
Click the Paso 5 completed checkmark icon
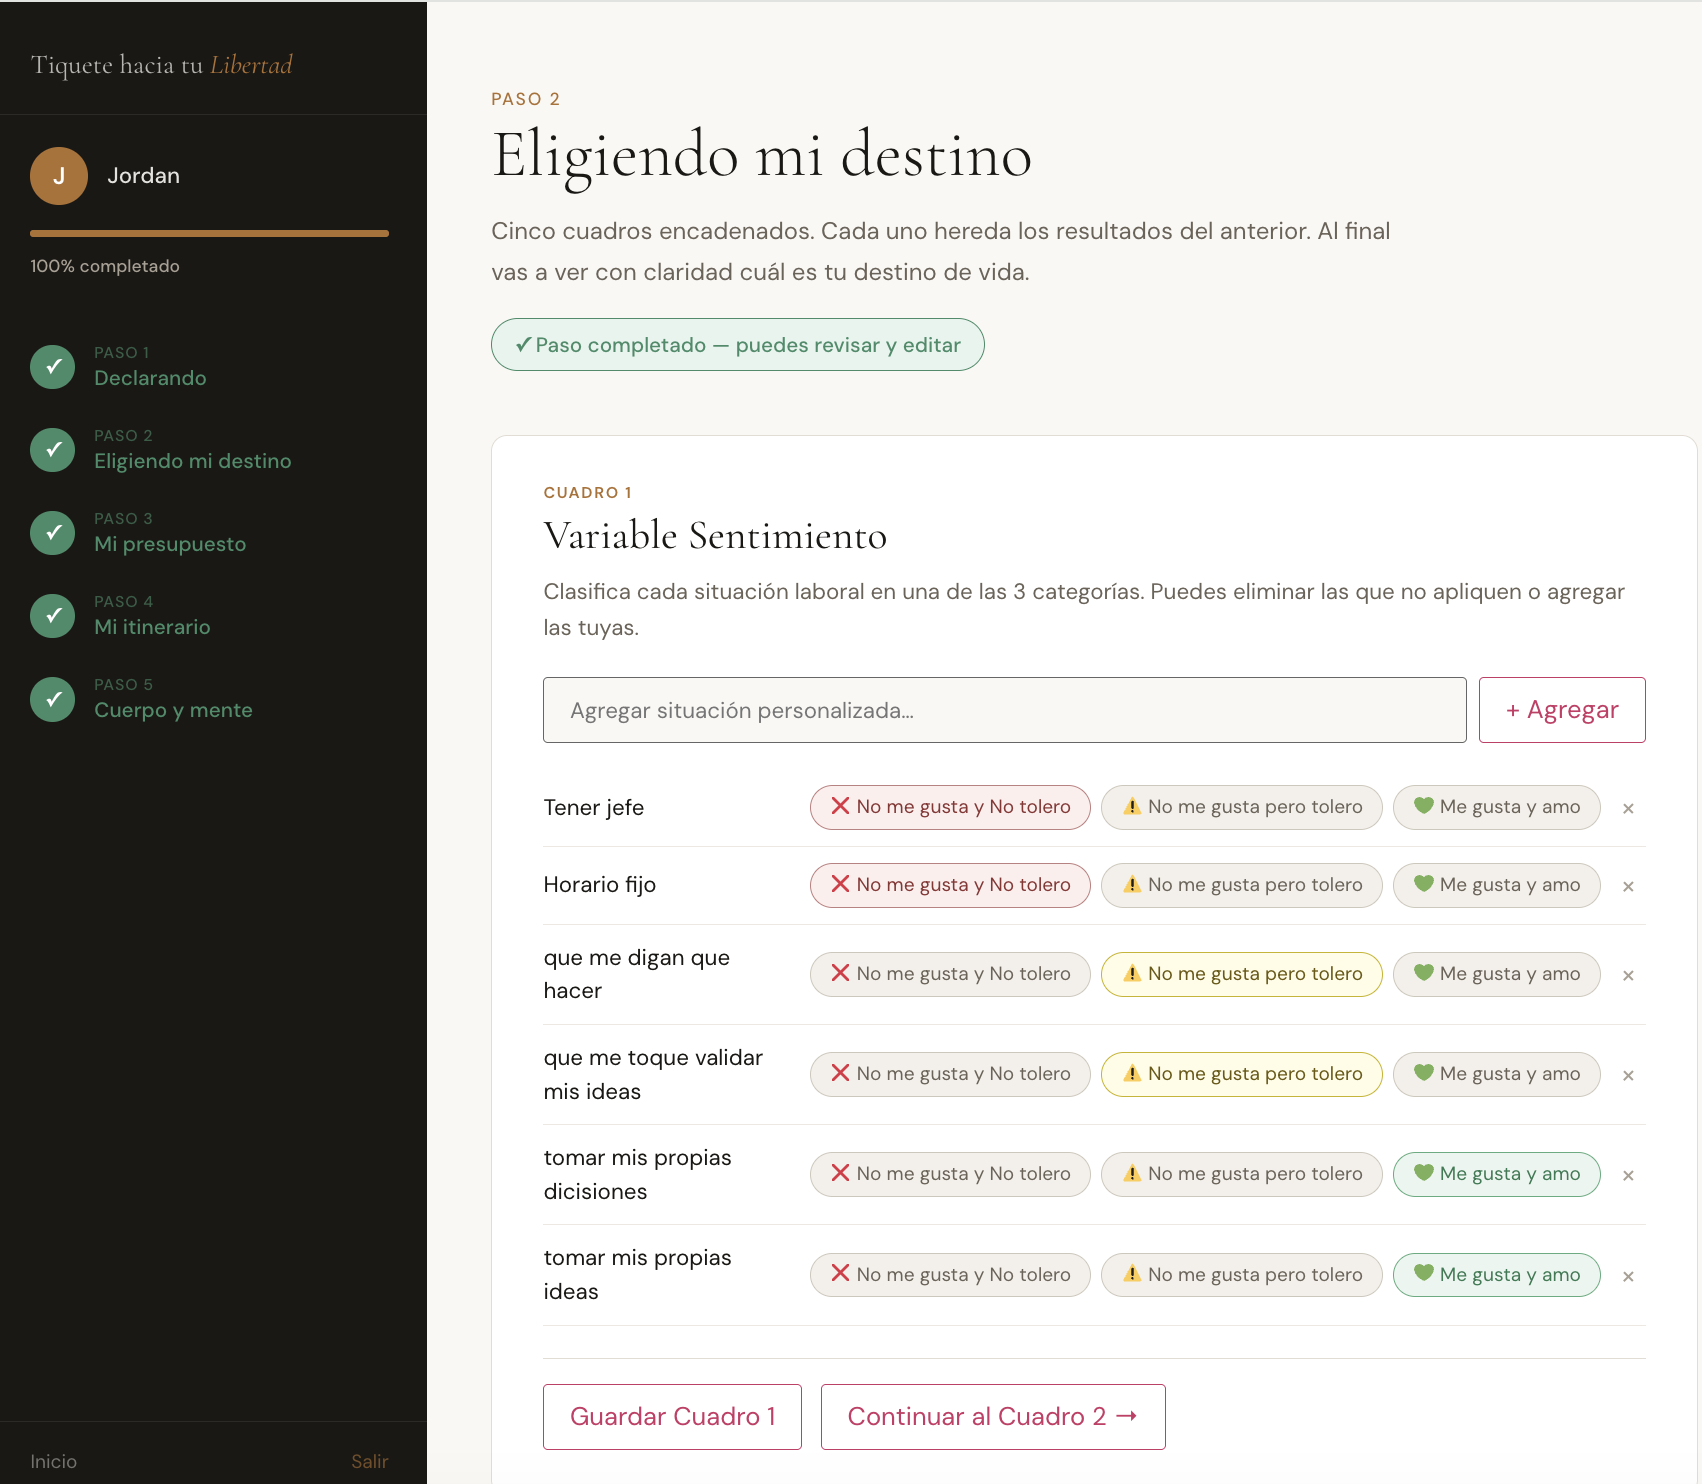53,699
